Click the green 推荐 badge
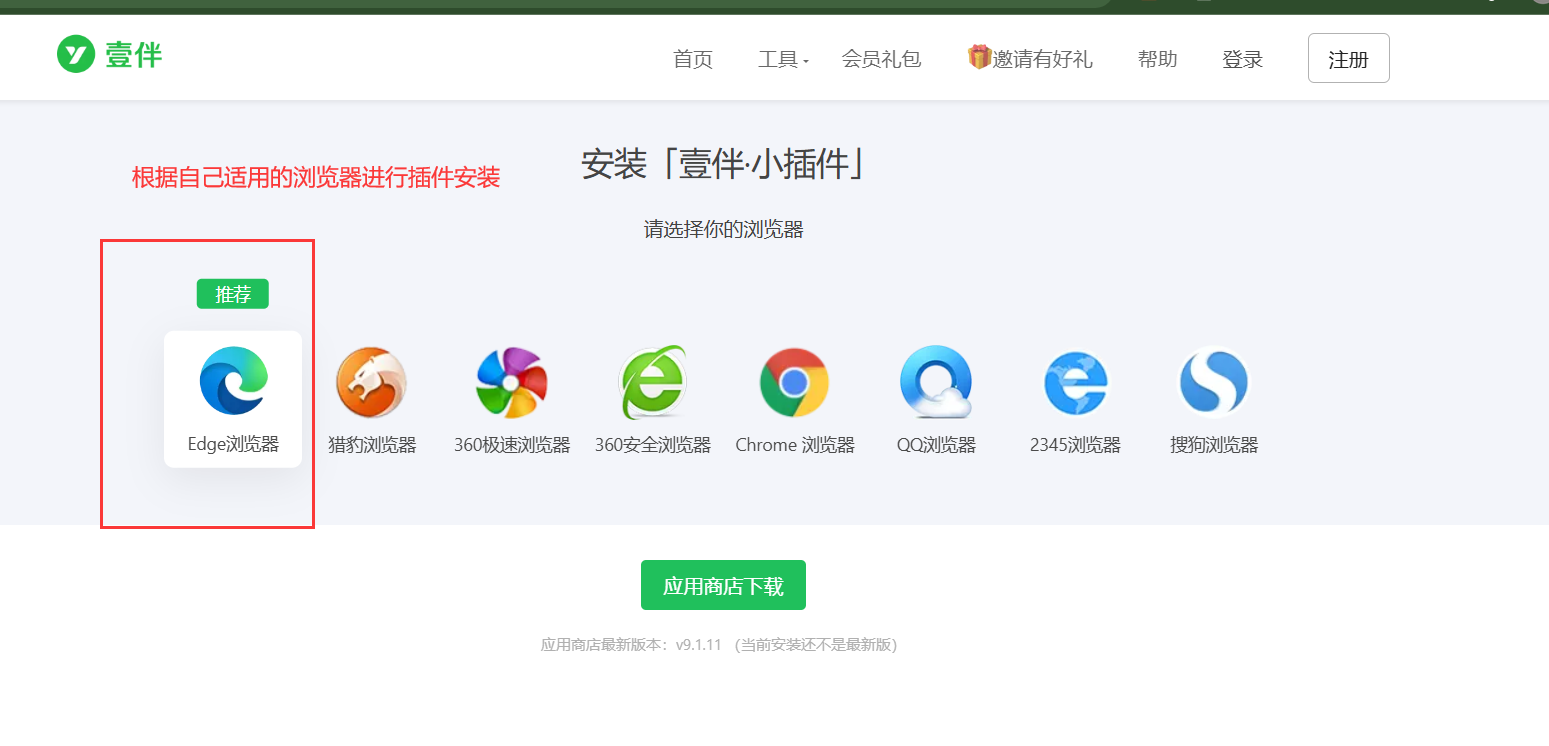This screenshot has height=746, width=1549. [x=233, y=294]
